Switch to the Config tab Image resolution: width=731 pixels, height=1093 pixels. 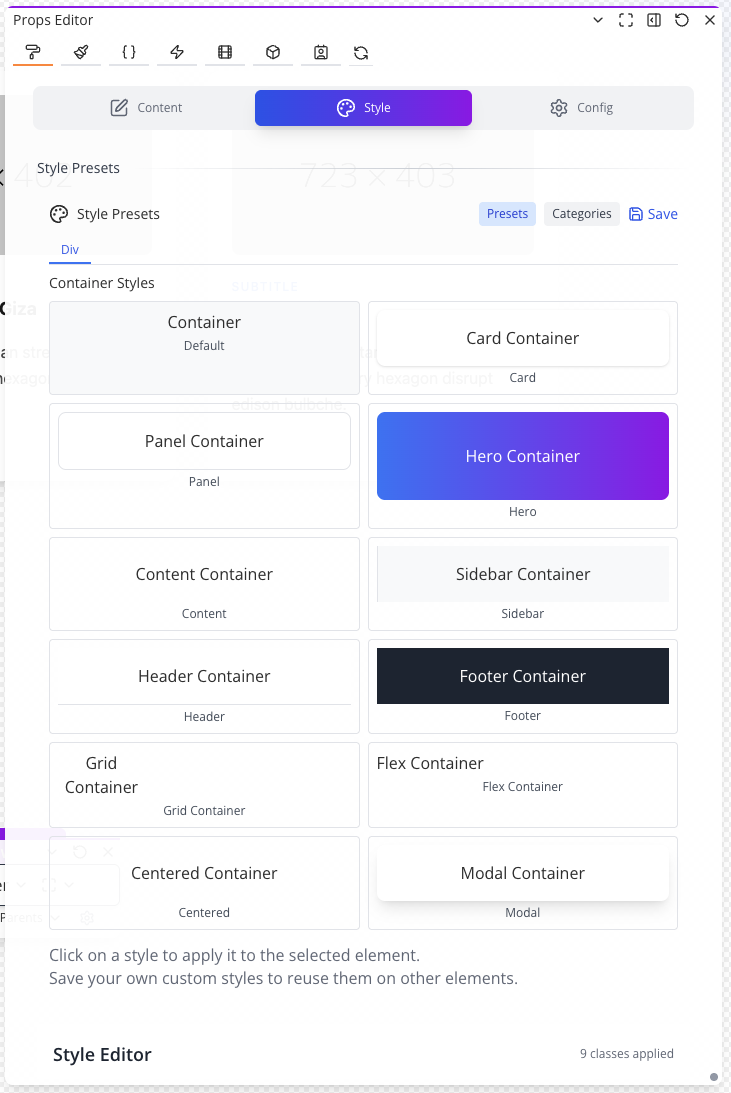point(581,108)
